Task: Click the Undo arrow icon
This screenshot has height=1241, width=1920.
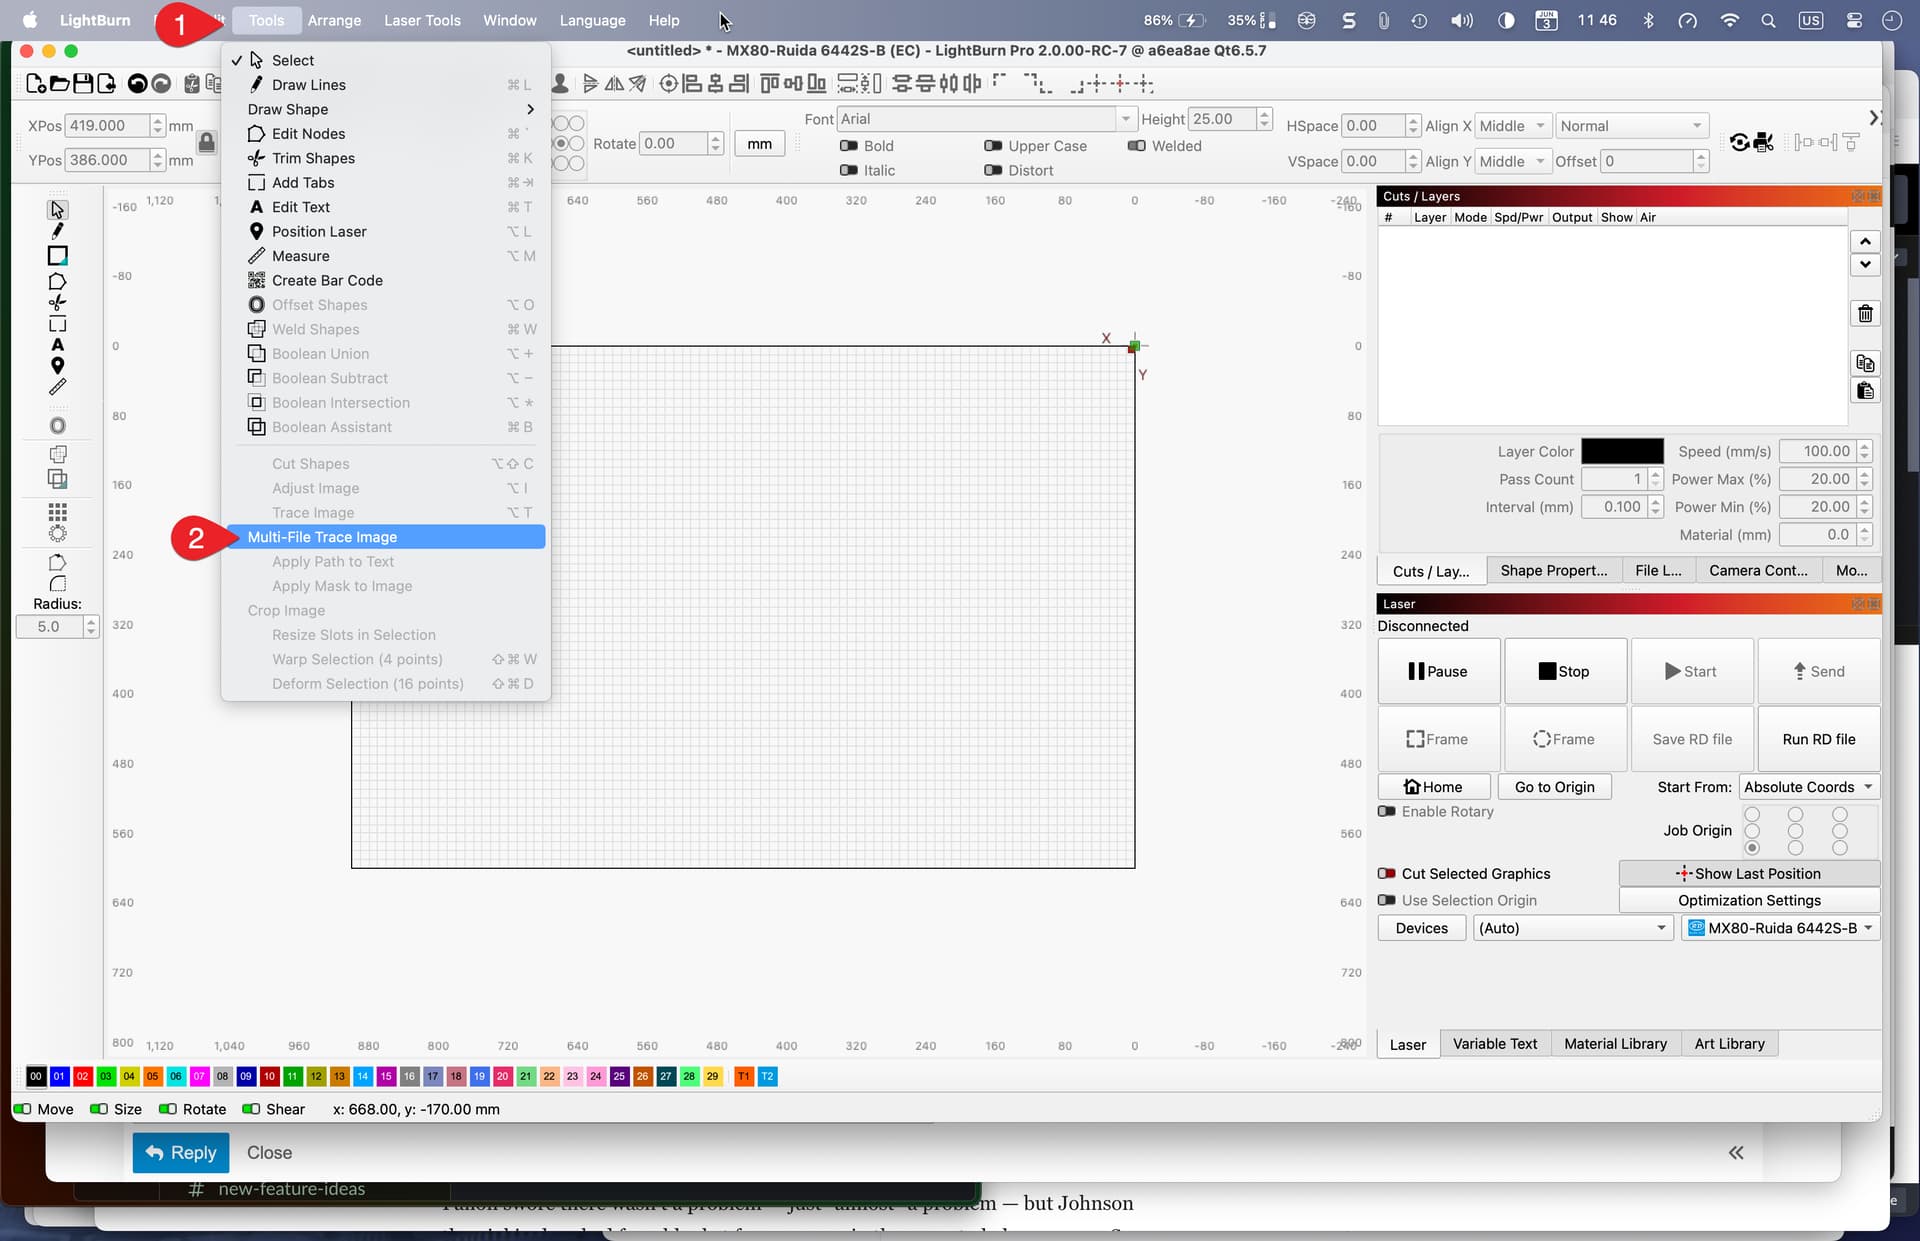Action: (x=137, y=84)
